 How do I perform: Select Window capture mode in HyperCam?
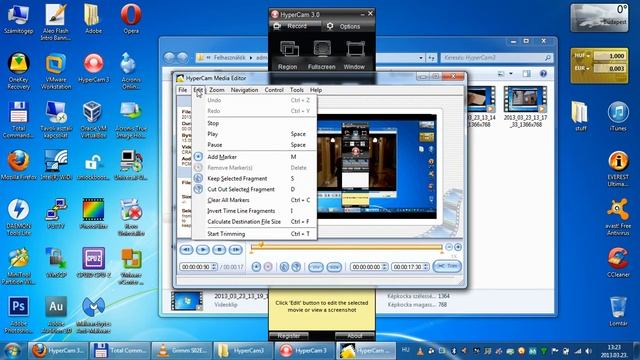coord(354,55)
